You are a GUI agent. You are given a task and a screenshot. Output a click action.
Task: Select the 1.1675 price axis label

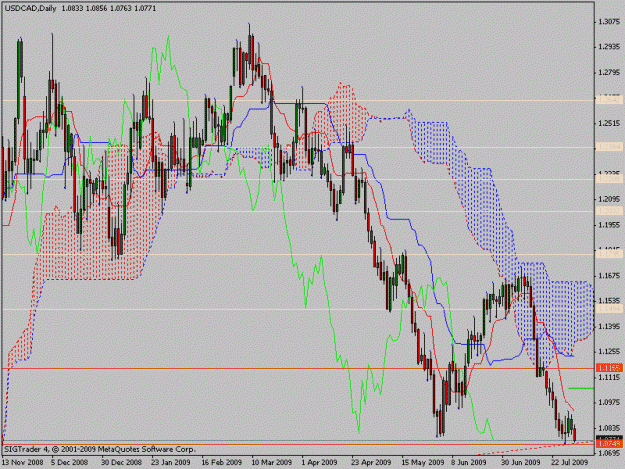pos(609,275)
